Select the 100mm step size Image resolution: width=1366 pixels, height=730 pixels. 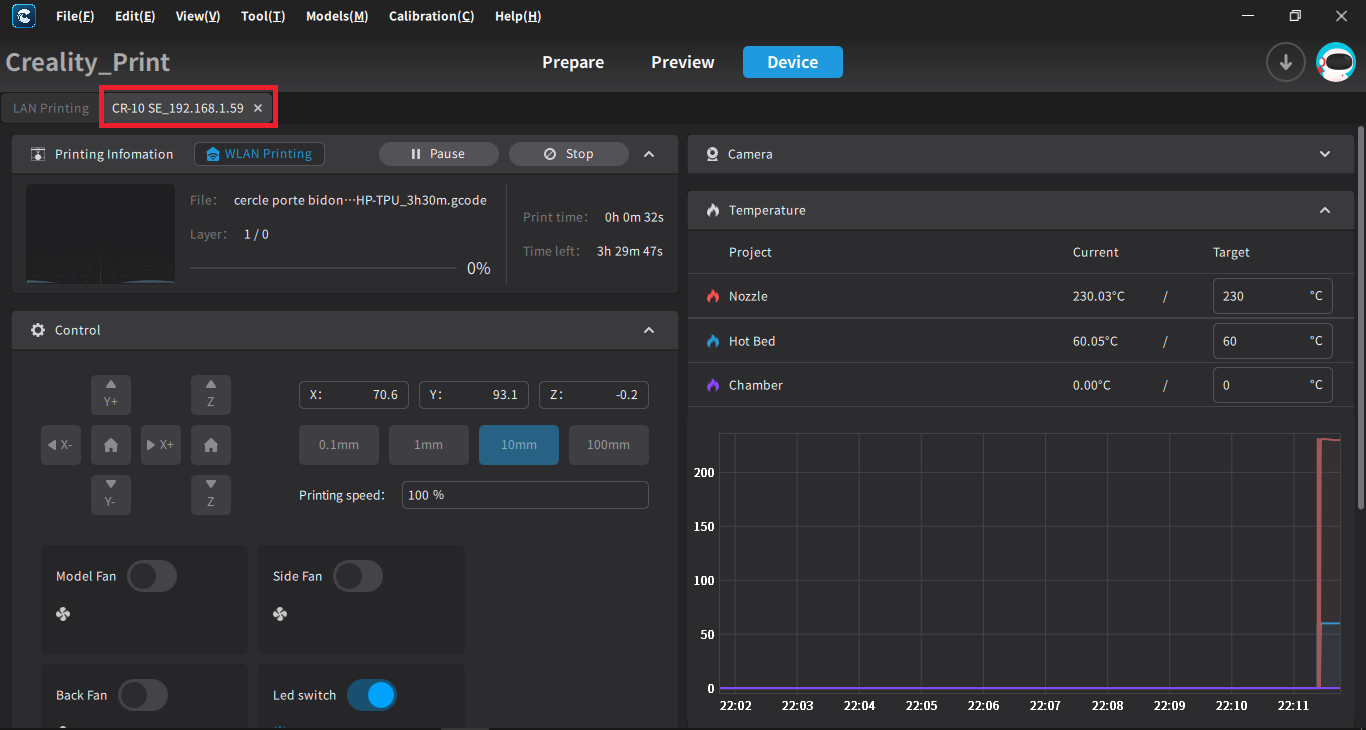pyautogui.click(x=609, y=445)
